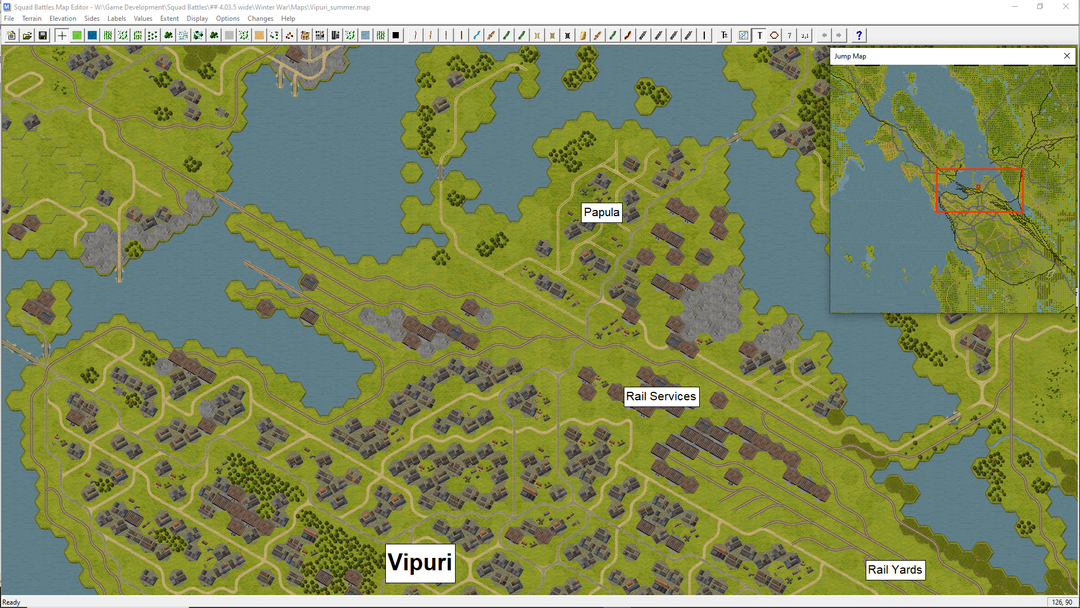The height and width of the screenshot is (608, 1080).
Task: Click the blue question mark Help icon
Action: click(859, 35)
